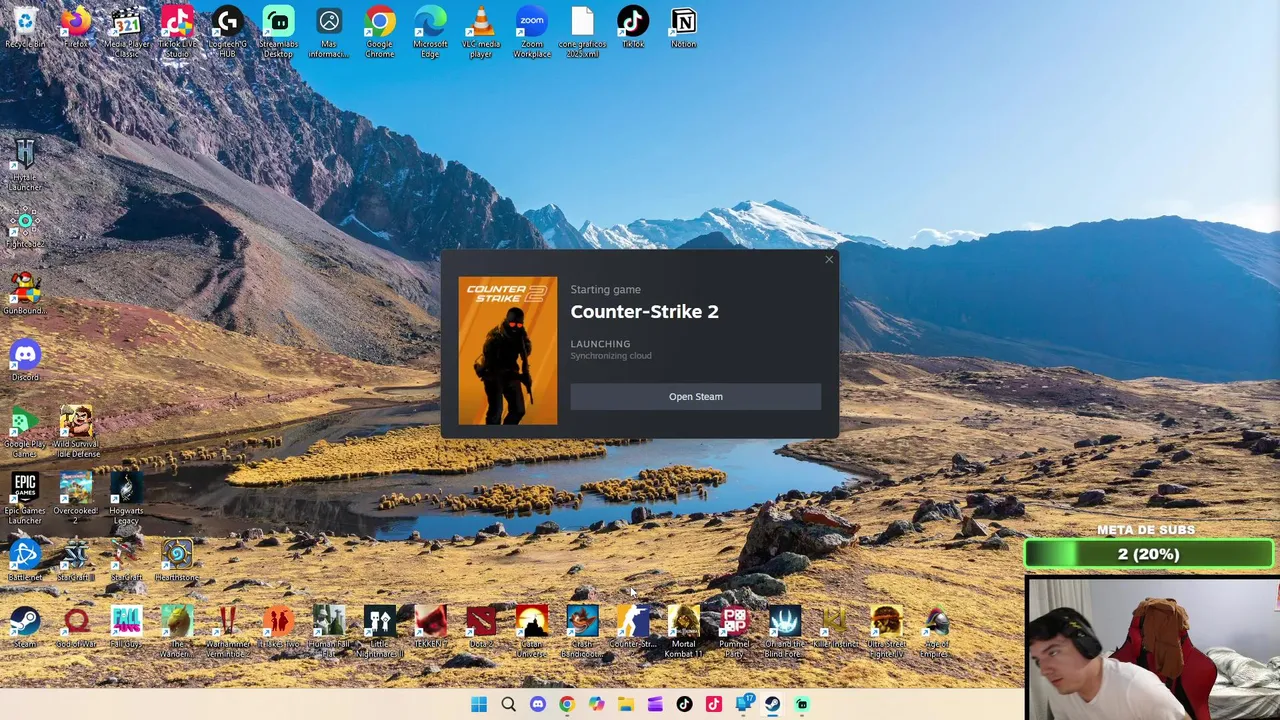Open TikTok LIVE Studio desktop shortcut
The image size is (1280, 720).
177,31
